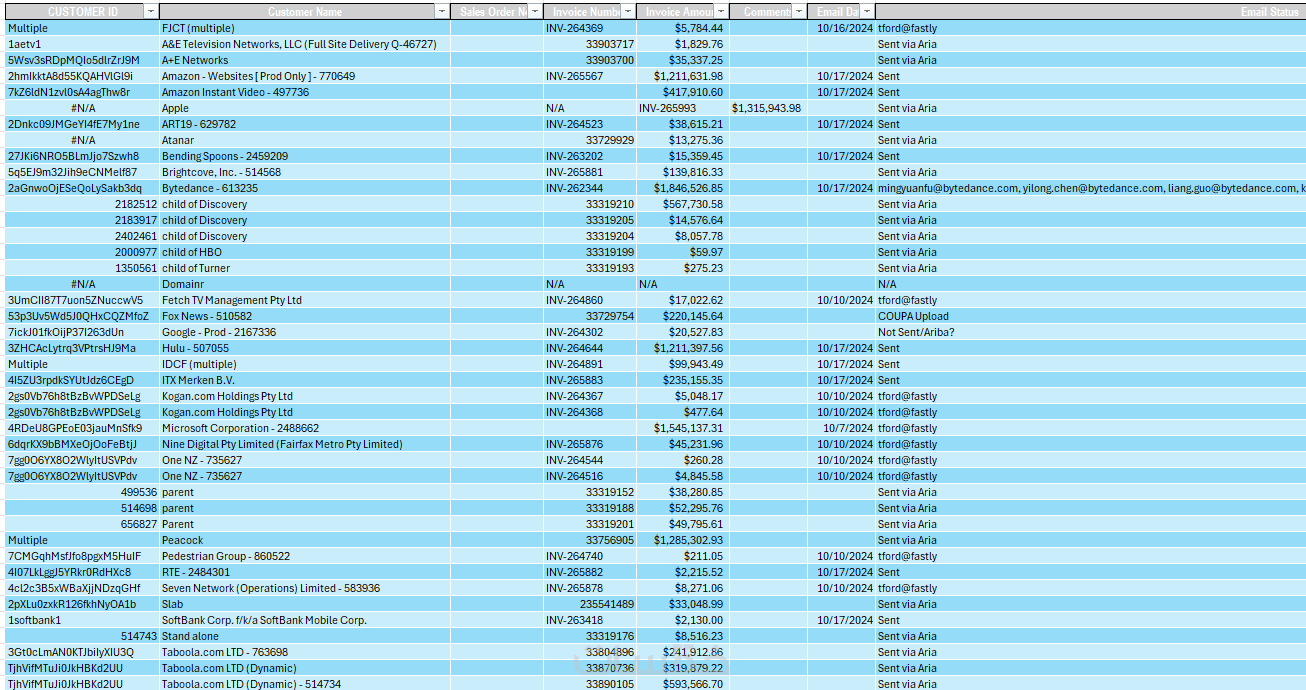The image size is (1306, 690).
Task: Click the 10/16/2024 email date cell
Action: click(841, 28)
